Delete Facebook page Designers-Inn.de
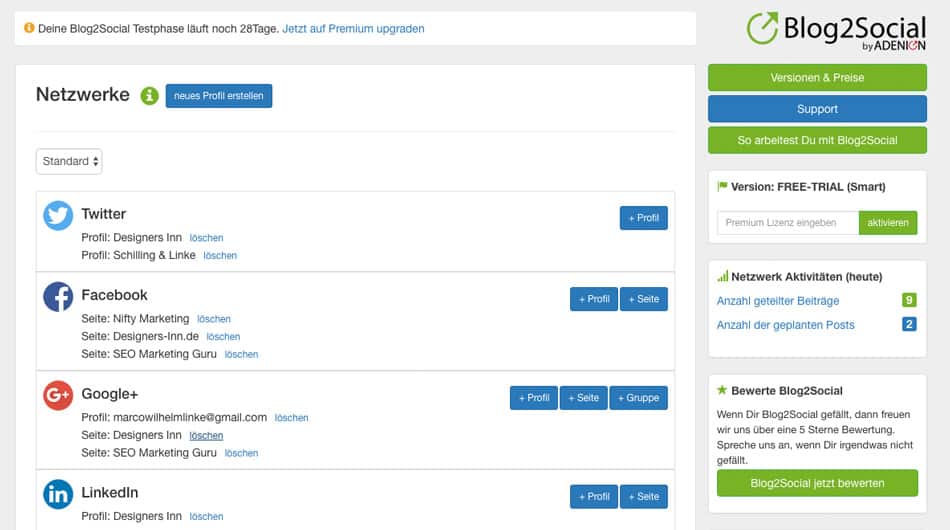Image resolution: width=950 pixels, height=530 pixels. pyautogui.click(x=223, y=336)
